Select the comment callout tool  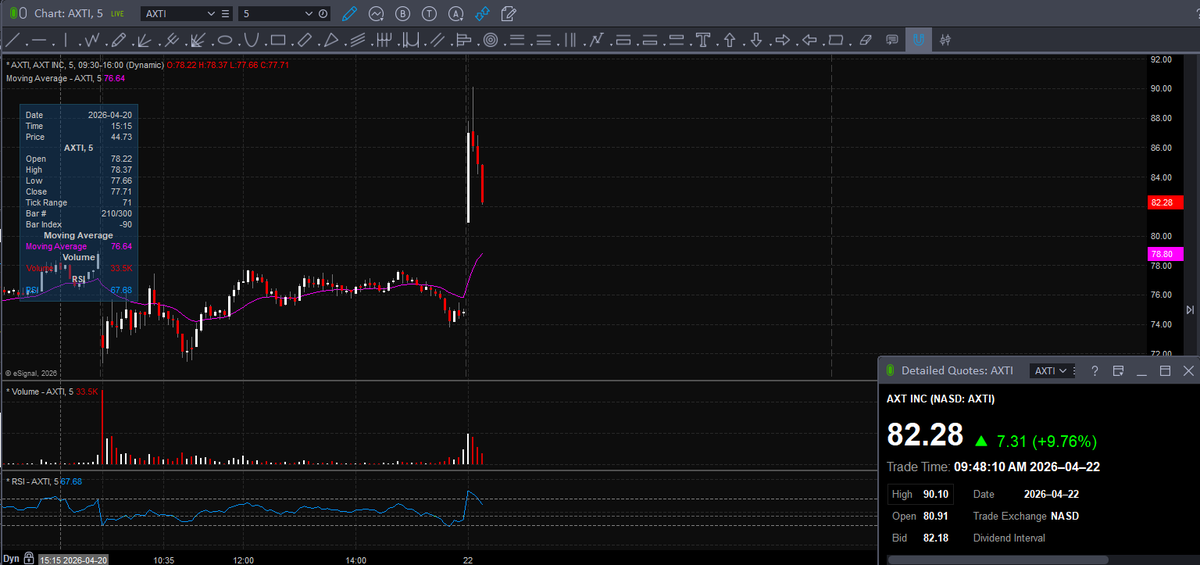click(892, 40)
